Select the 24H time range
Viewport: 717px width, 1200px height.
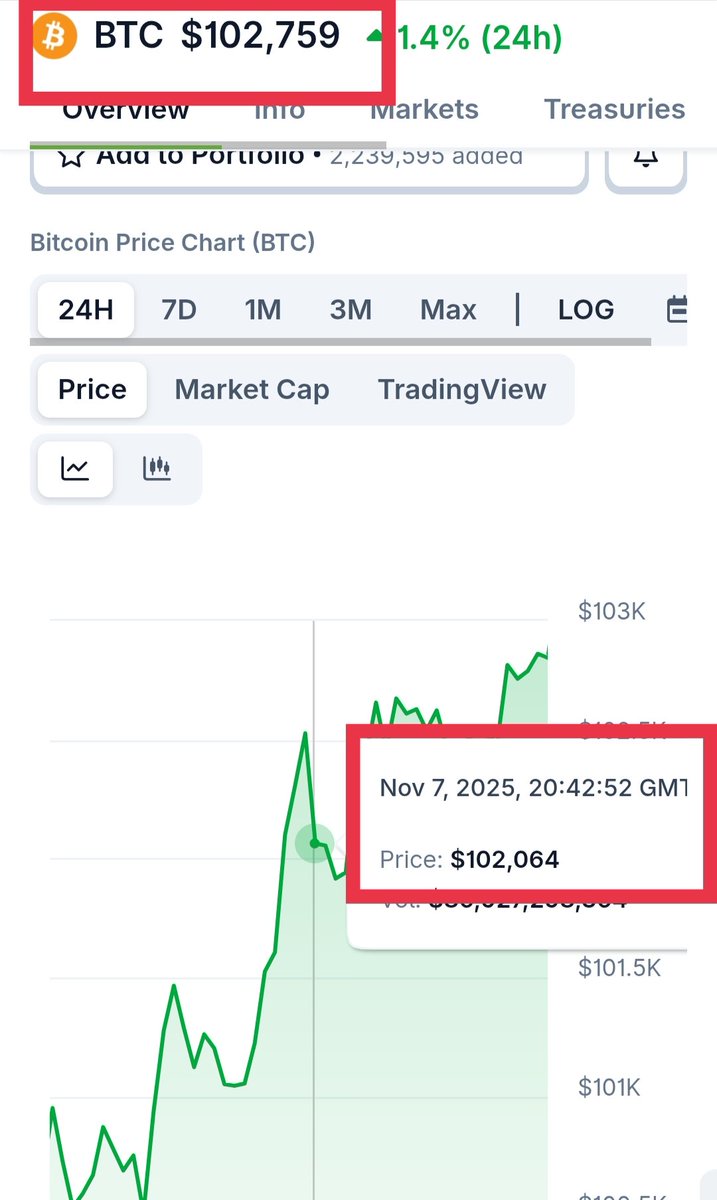click(x=86, y=309)
